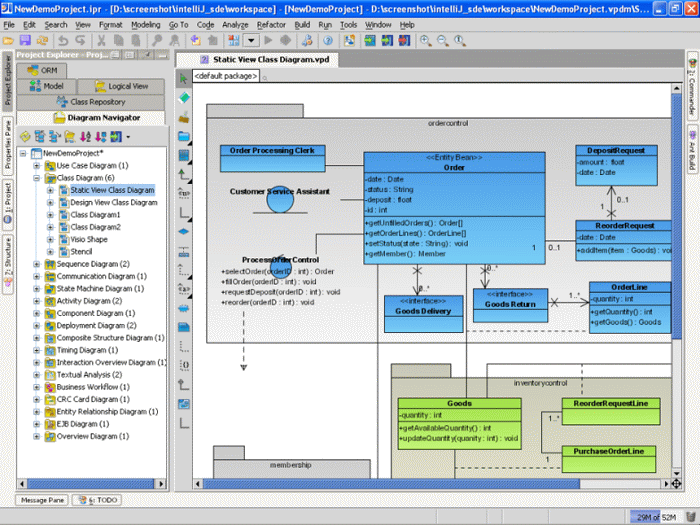Click the Copy toolbar icon
Viewport: 700px width, 525px height.
[x=118, y=41]
